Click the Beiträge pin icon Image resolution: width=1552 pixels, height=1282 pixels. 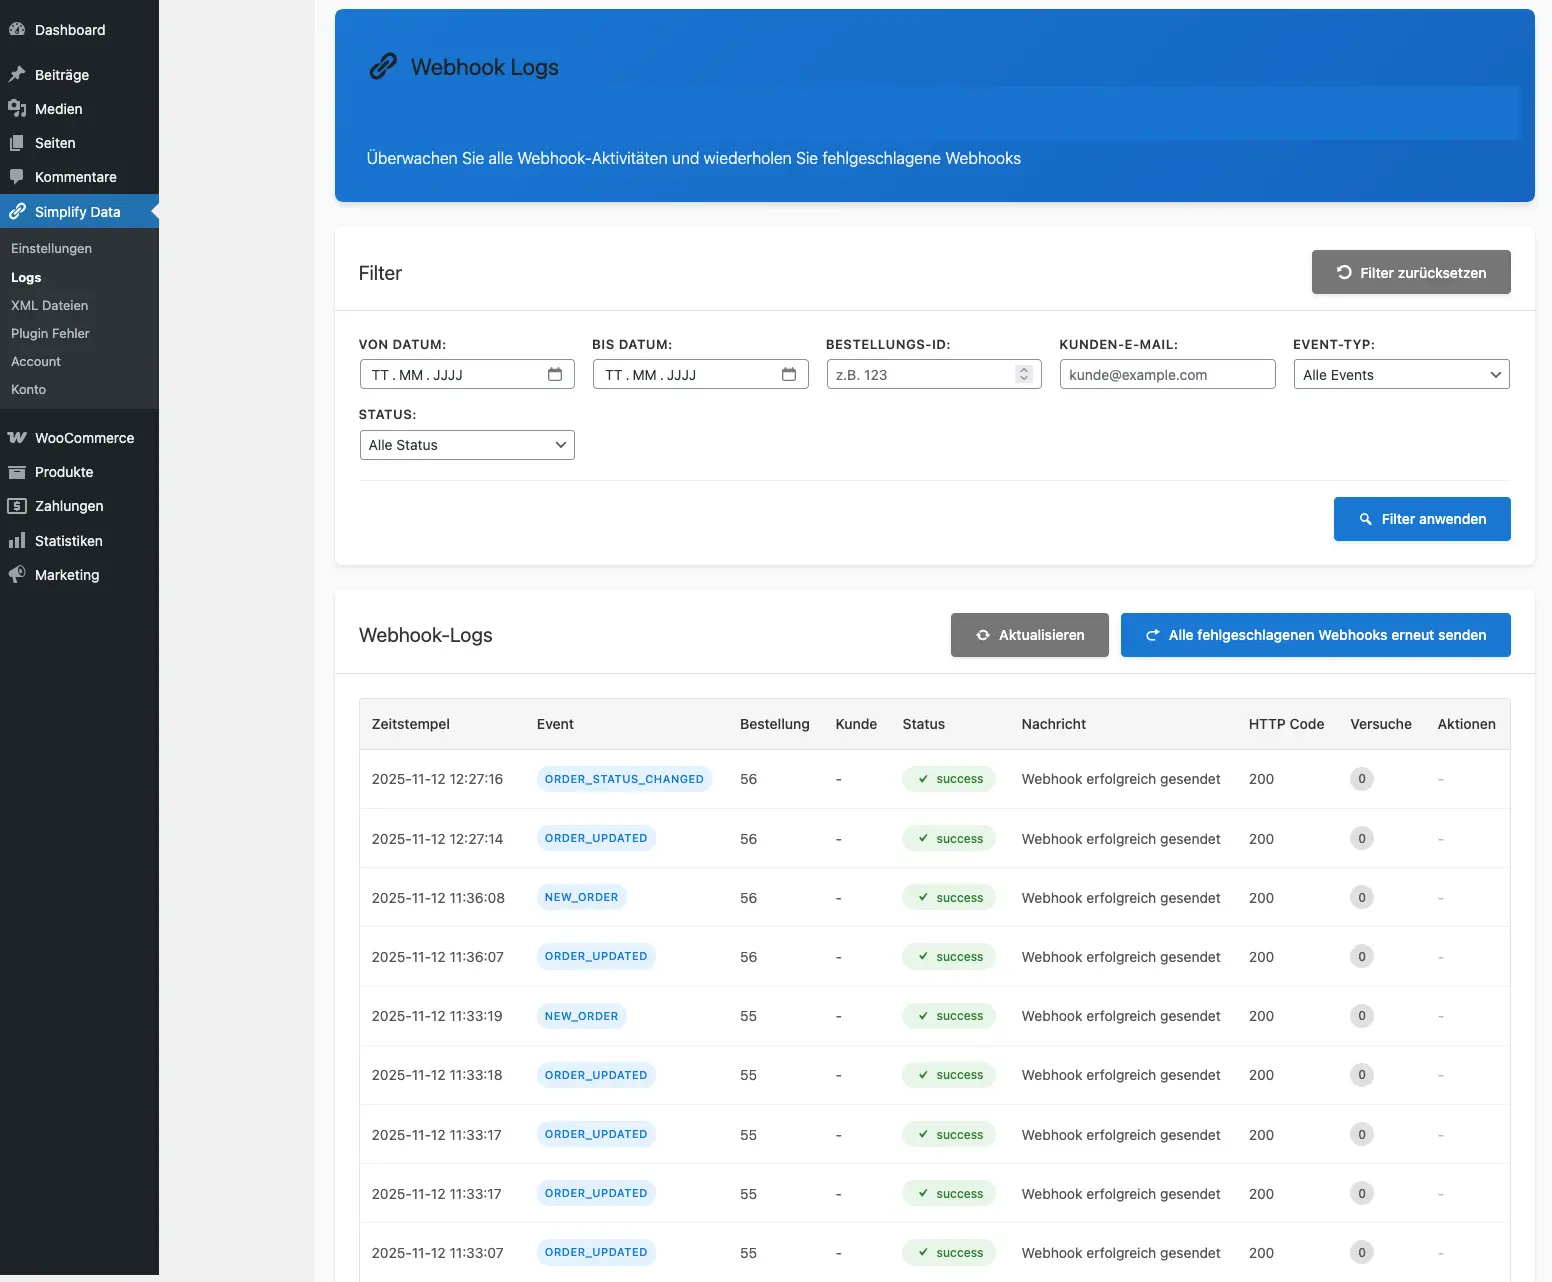pyautogui.click(x=17, y=75)
